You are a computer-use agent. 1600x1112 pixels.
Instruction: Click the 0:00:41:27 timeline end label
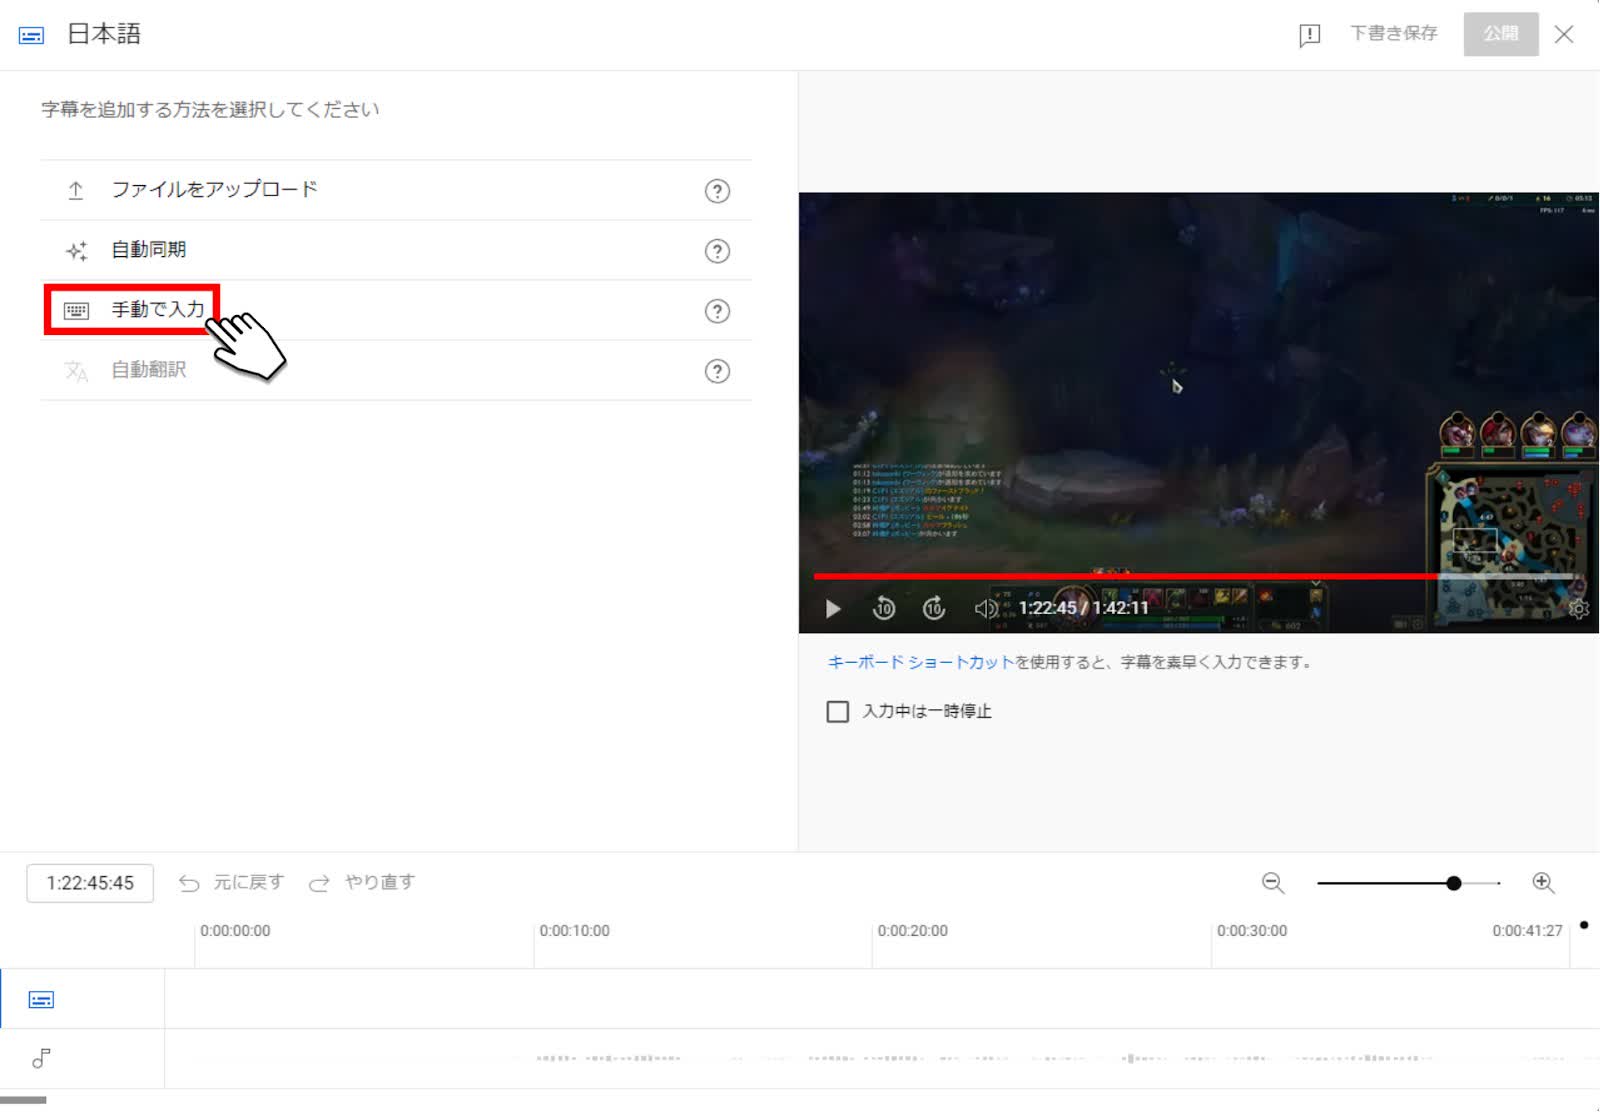click(x=1527, y=931)
